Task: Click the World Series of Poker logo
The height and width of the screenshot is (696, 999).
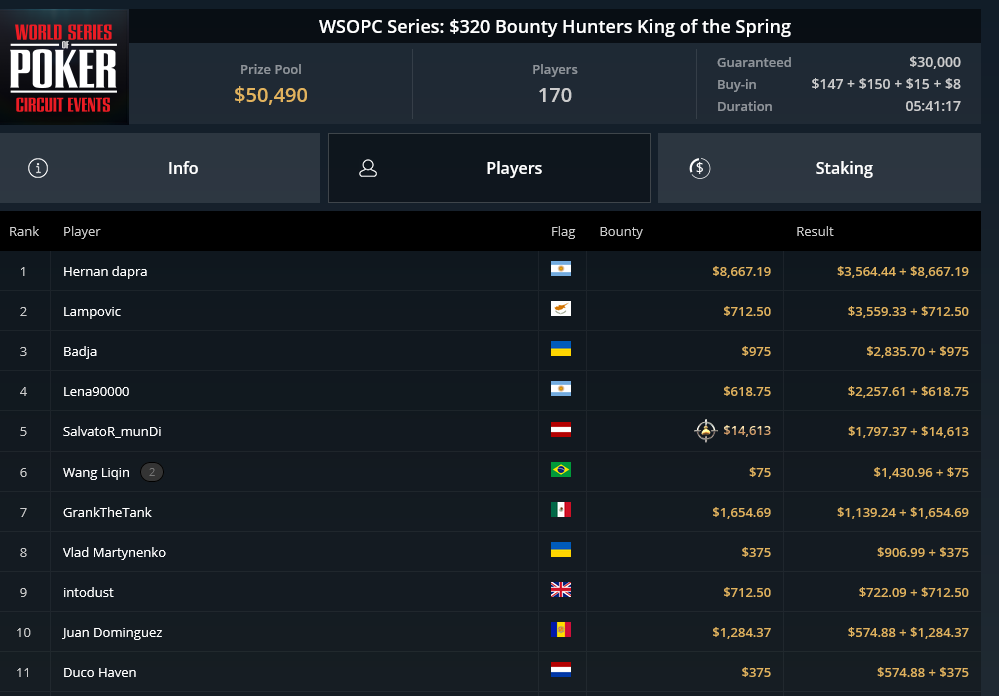Action: 64,67
